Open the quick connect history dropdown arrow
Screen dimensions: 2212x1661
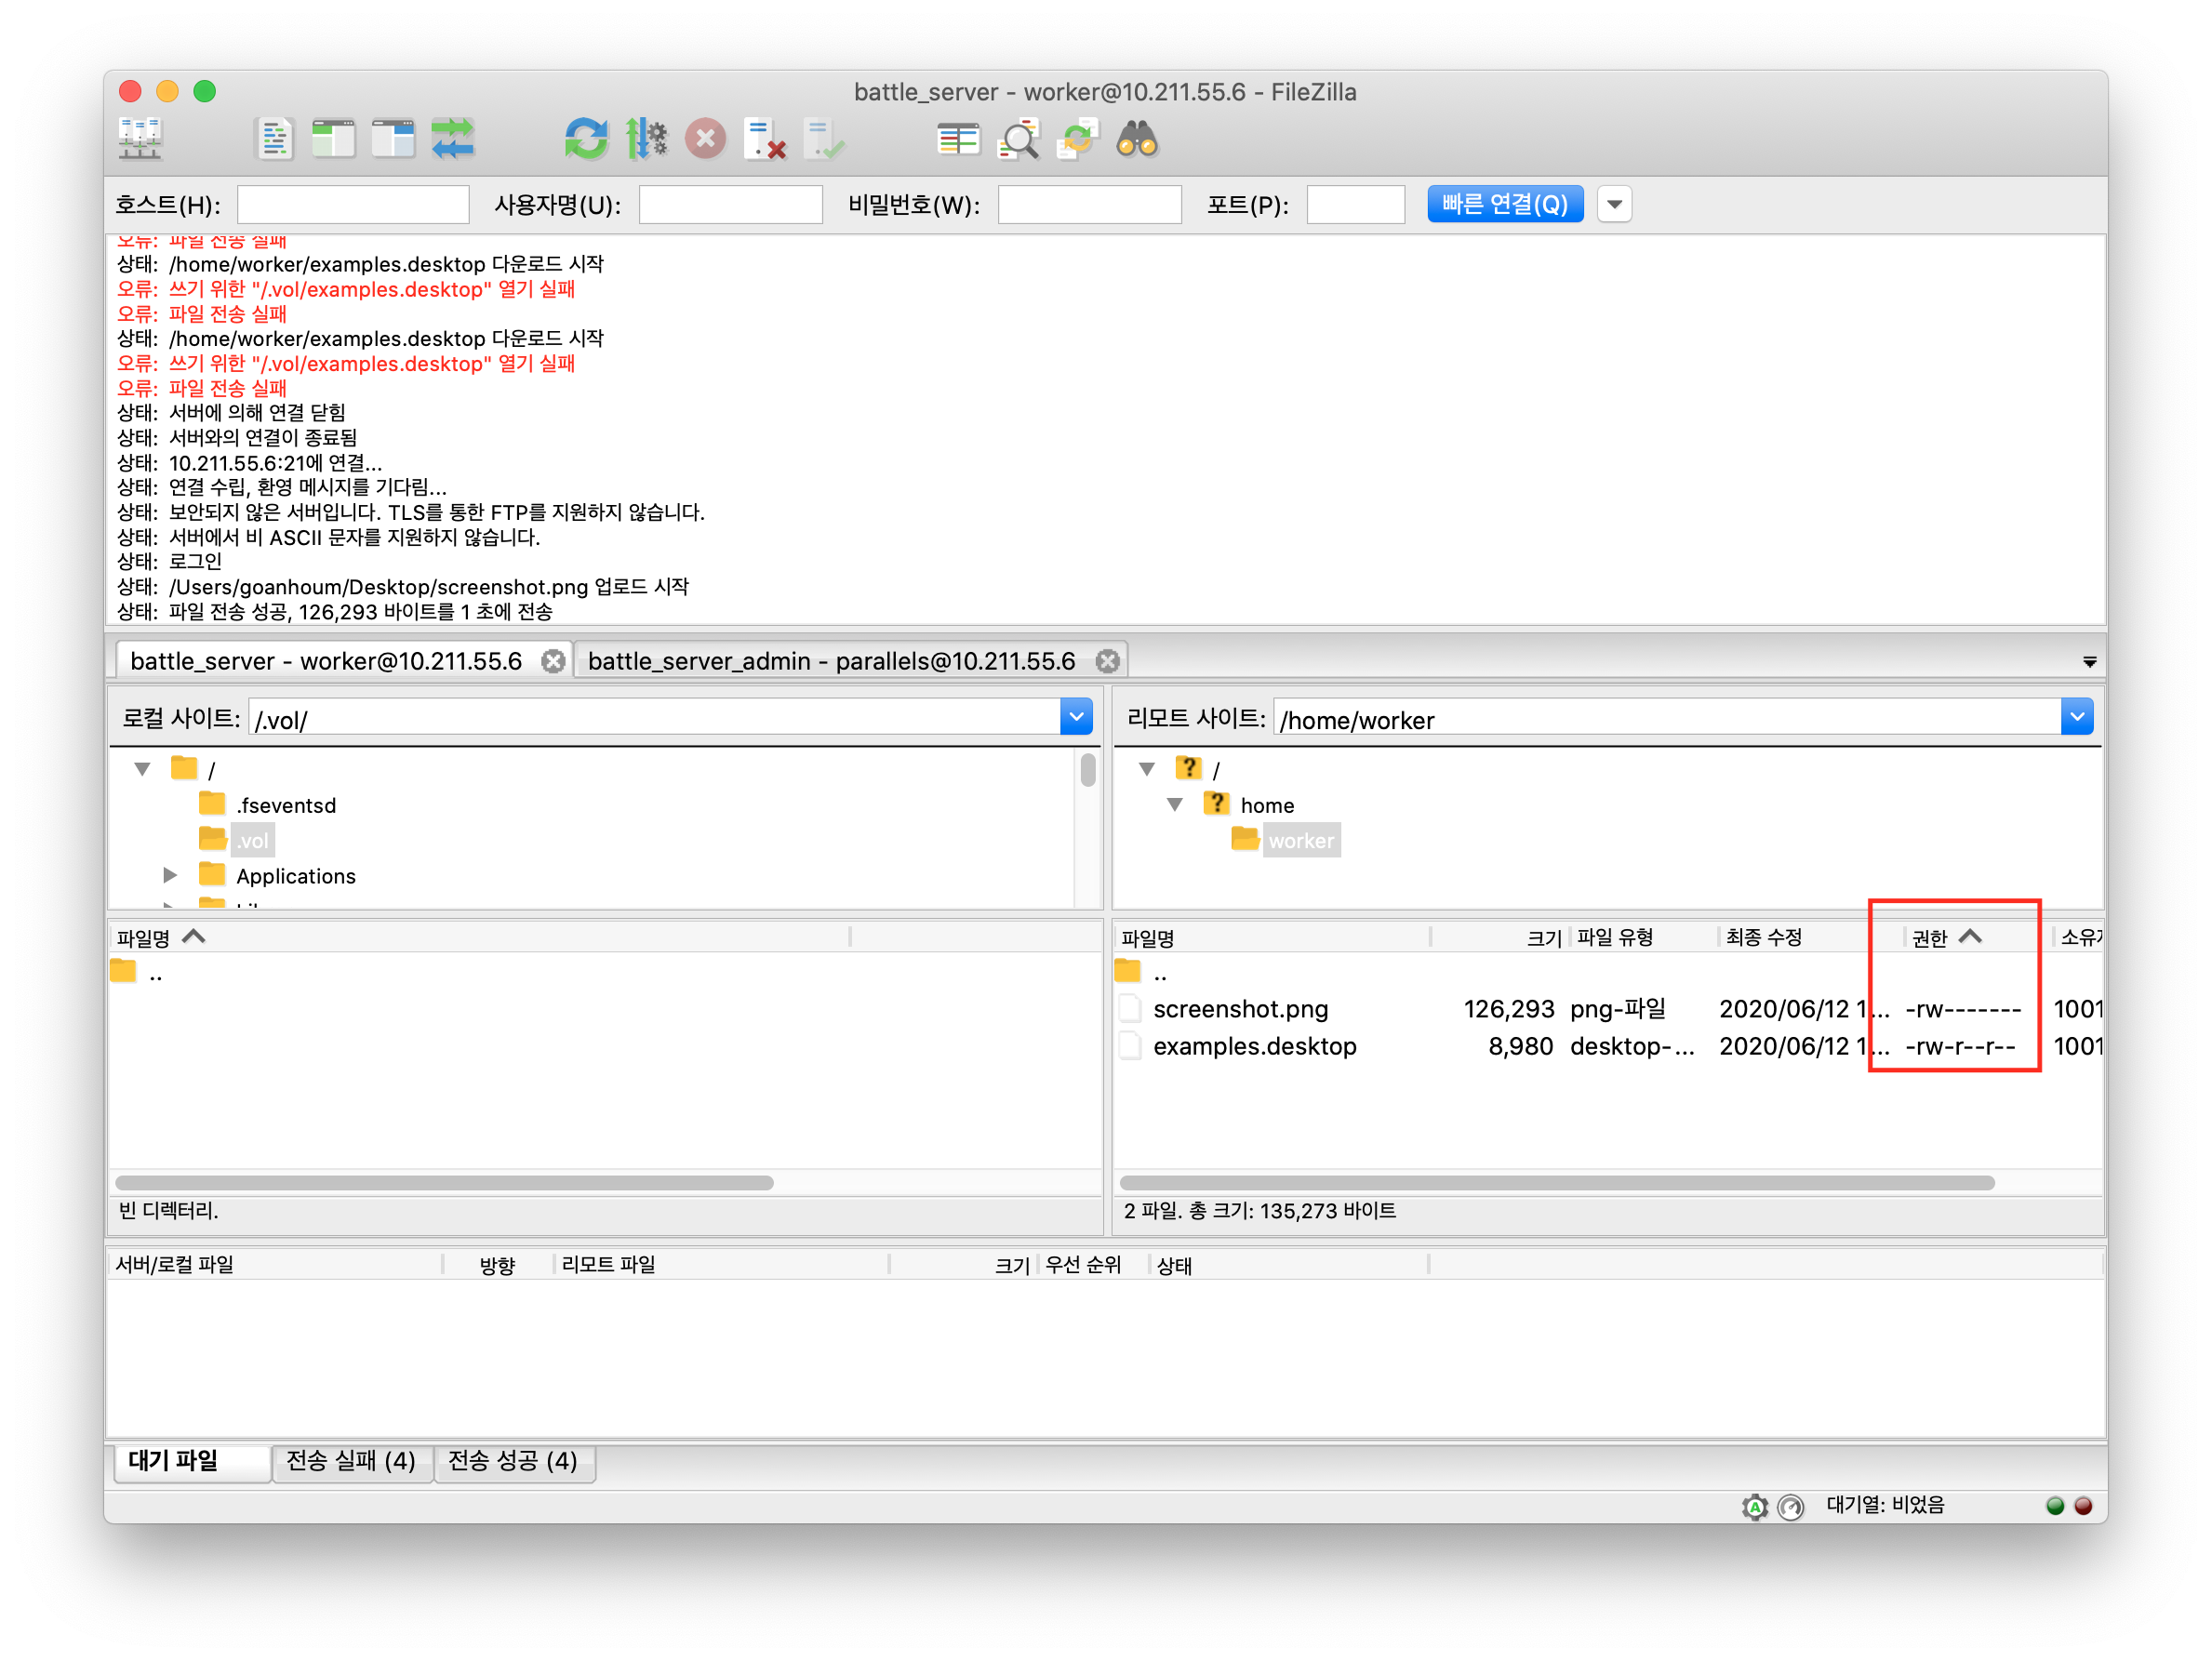(x=1614, y=204)
